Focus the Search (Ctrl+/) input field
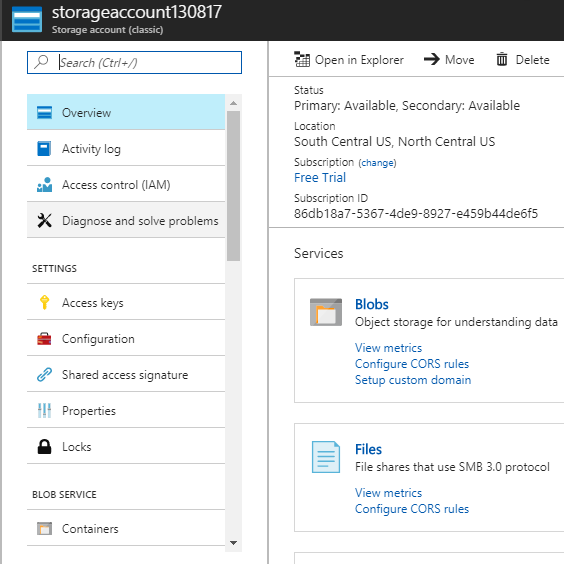Screen dimensions: 564x564 click(134, 62)
